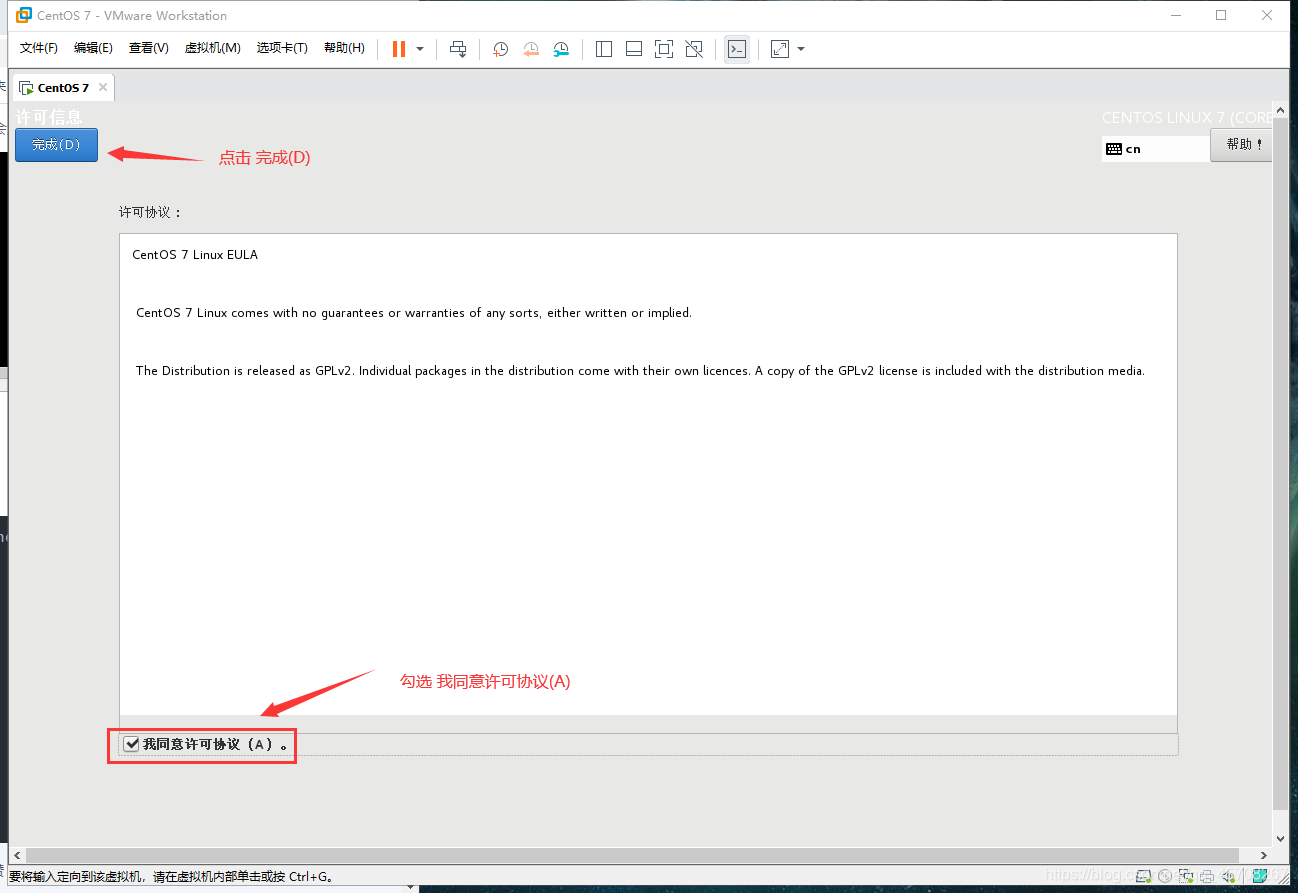Screen dimensions: 1298x893
Task: Select the CentOS 7 tab
Action: (62, 88)
